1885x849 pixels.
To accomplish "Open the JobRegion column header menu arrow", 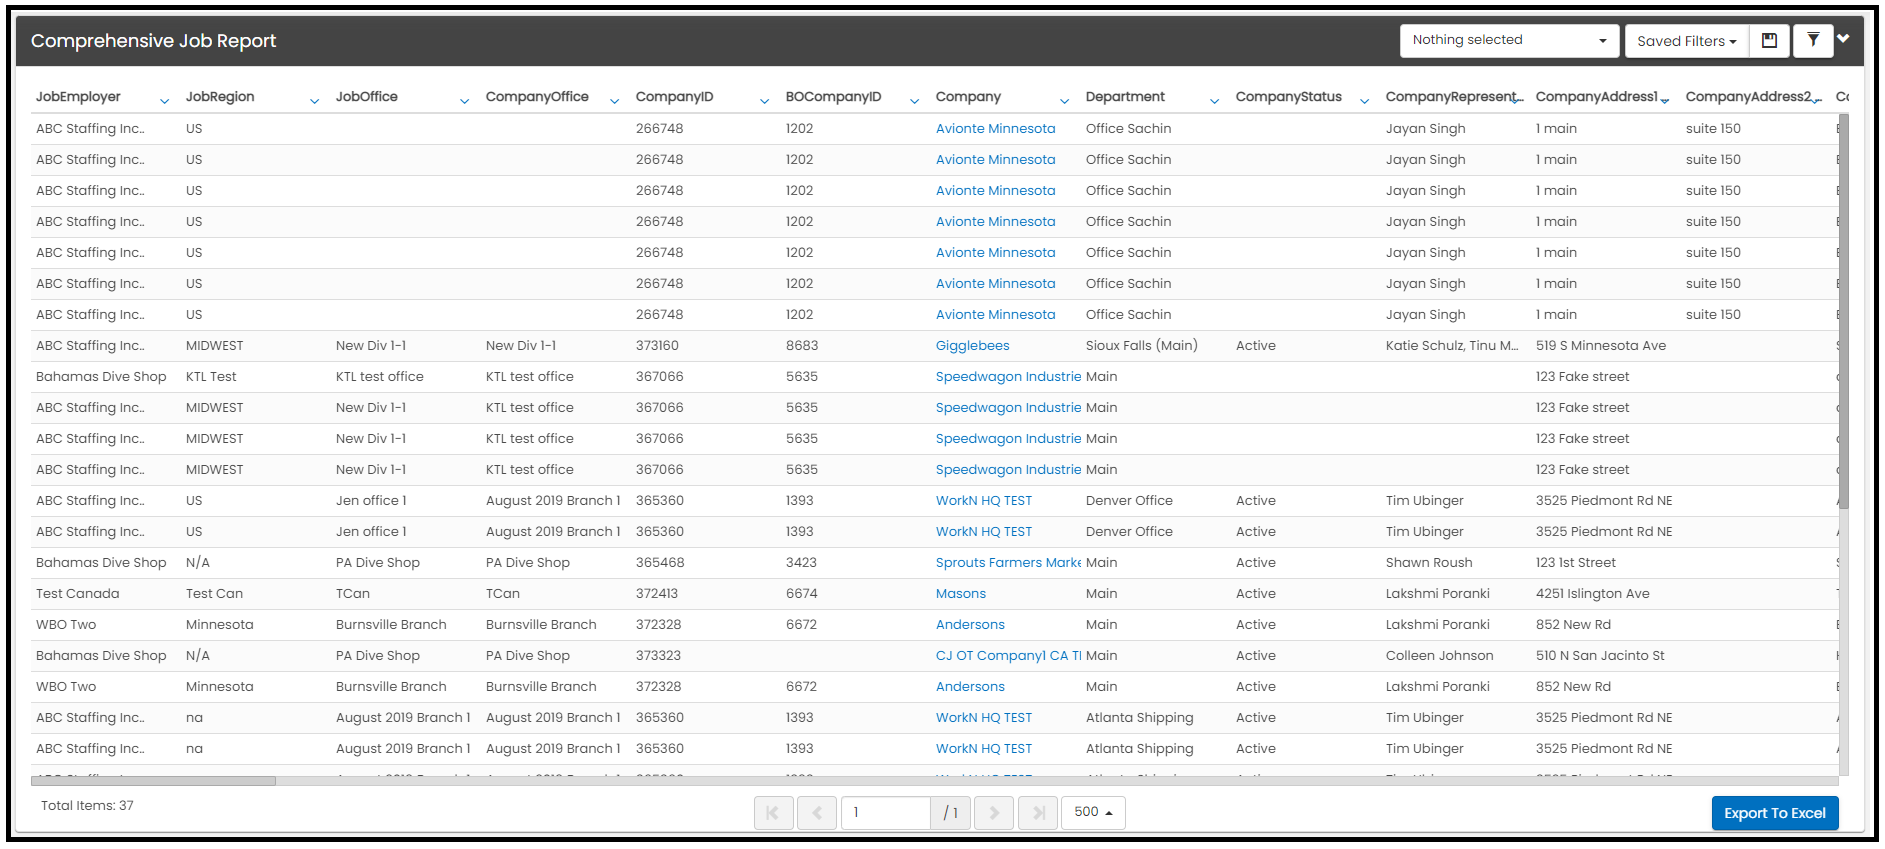I will click(314, 101).
